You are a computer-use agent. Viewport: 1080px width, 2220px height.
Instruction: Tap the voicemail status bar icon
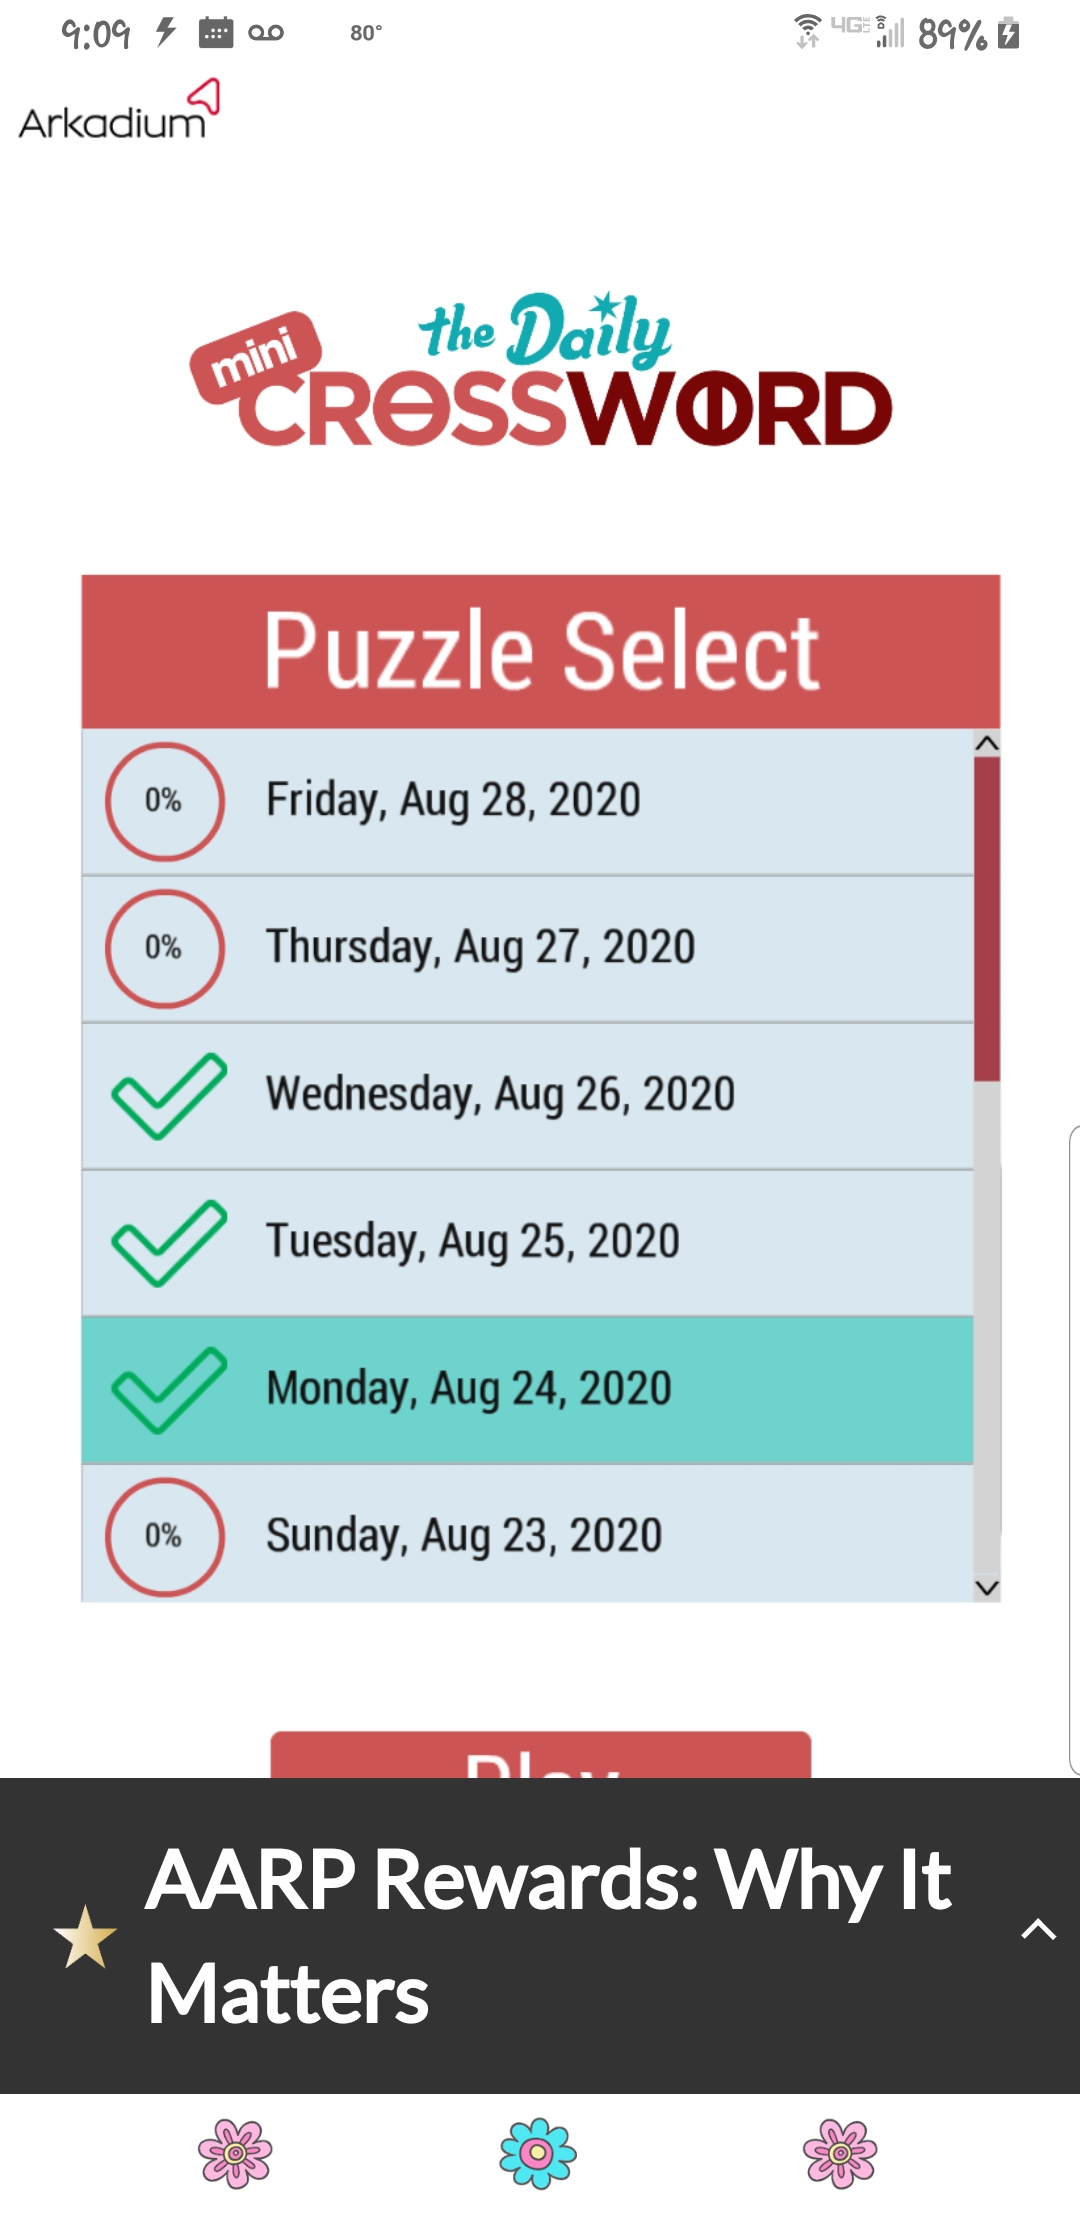266,33
